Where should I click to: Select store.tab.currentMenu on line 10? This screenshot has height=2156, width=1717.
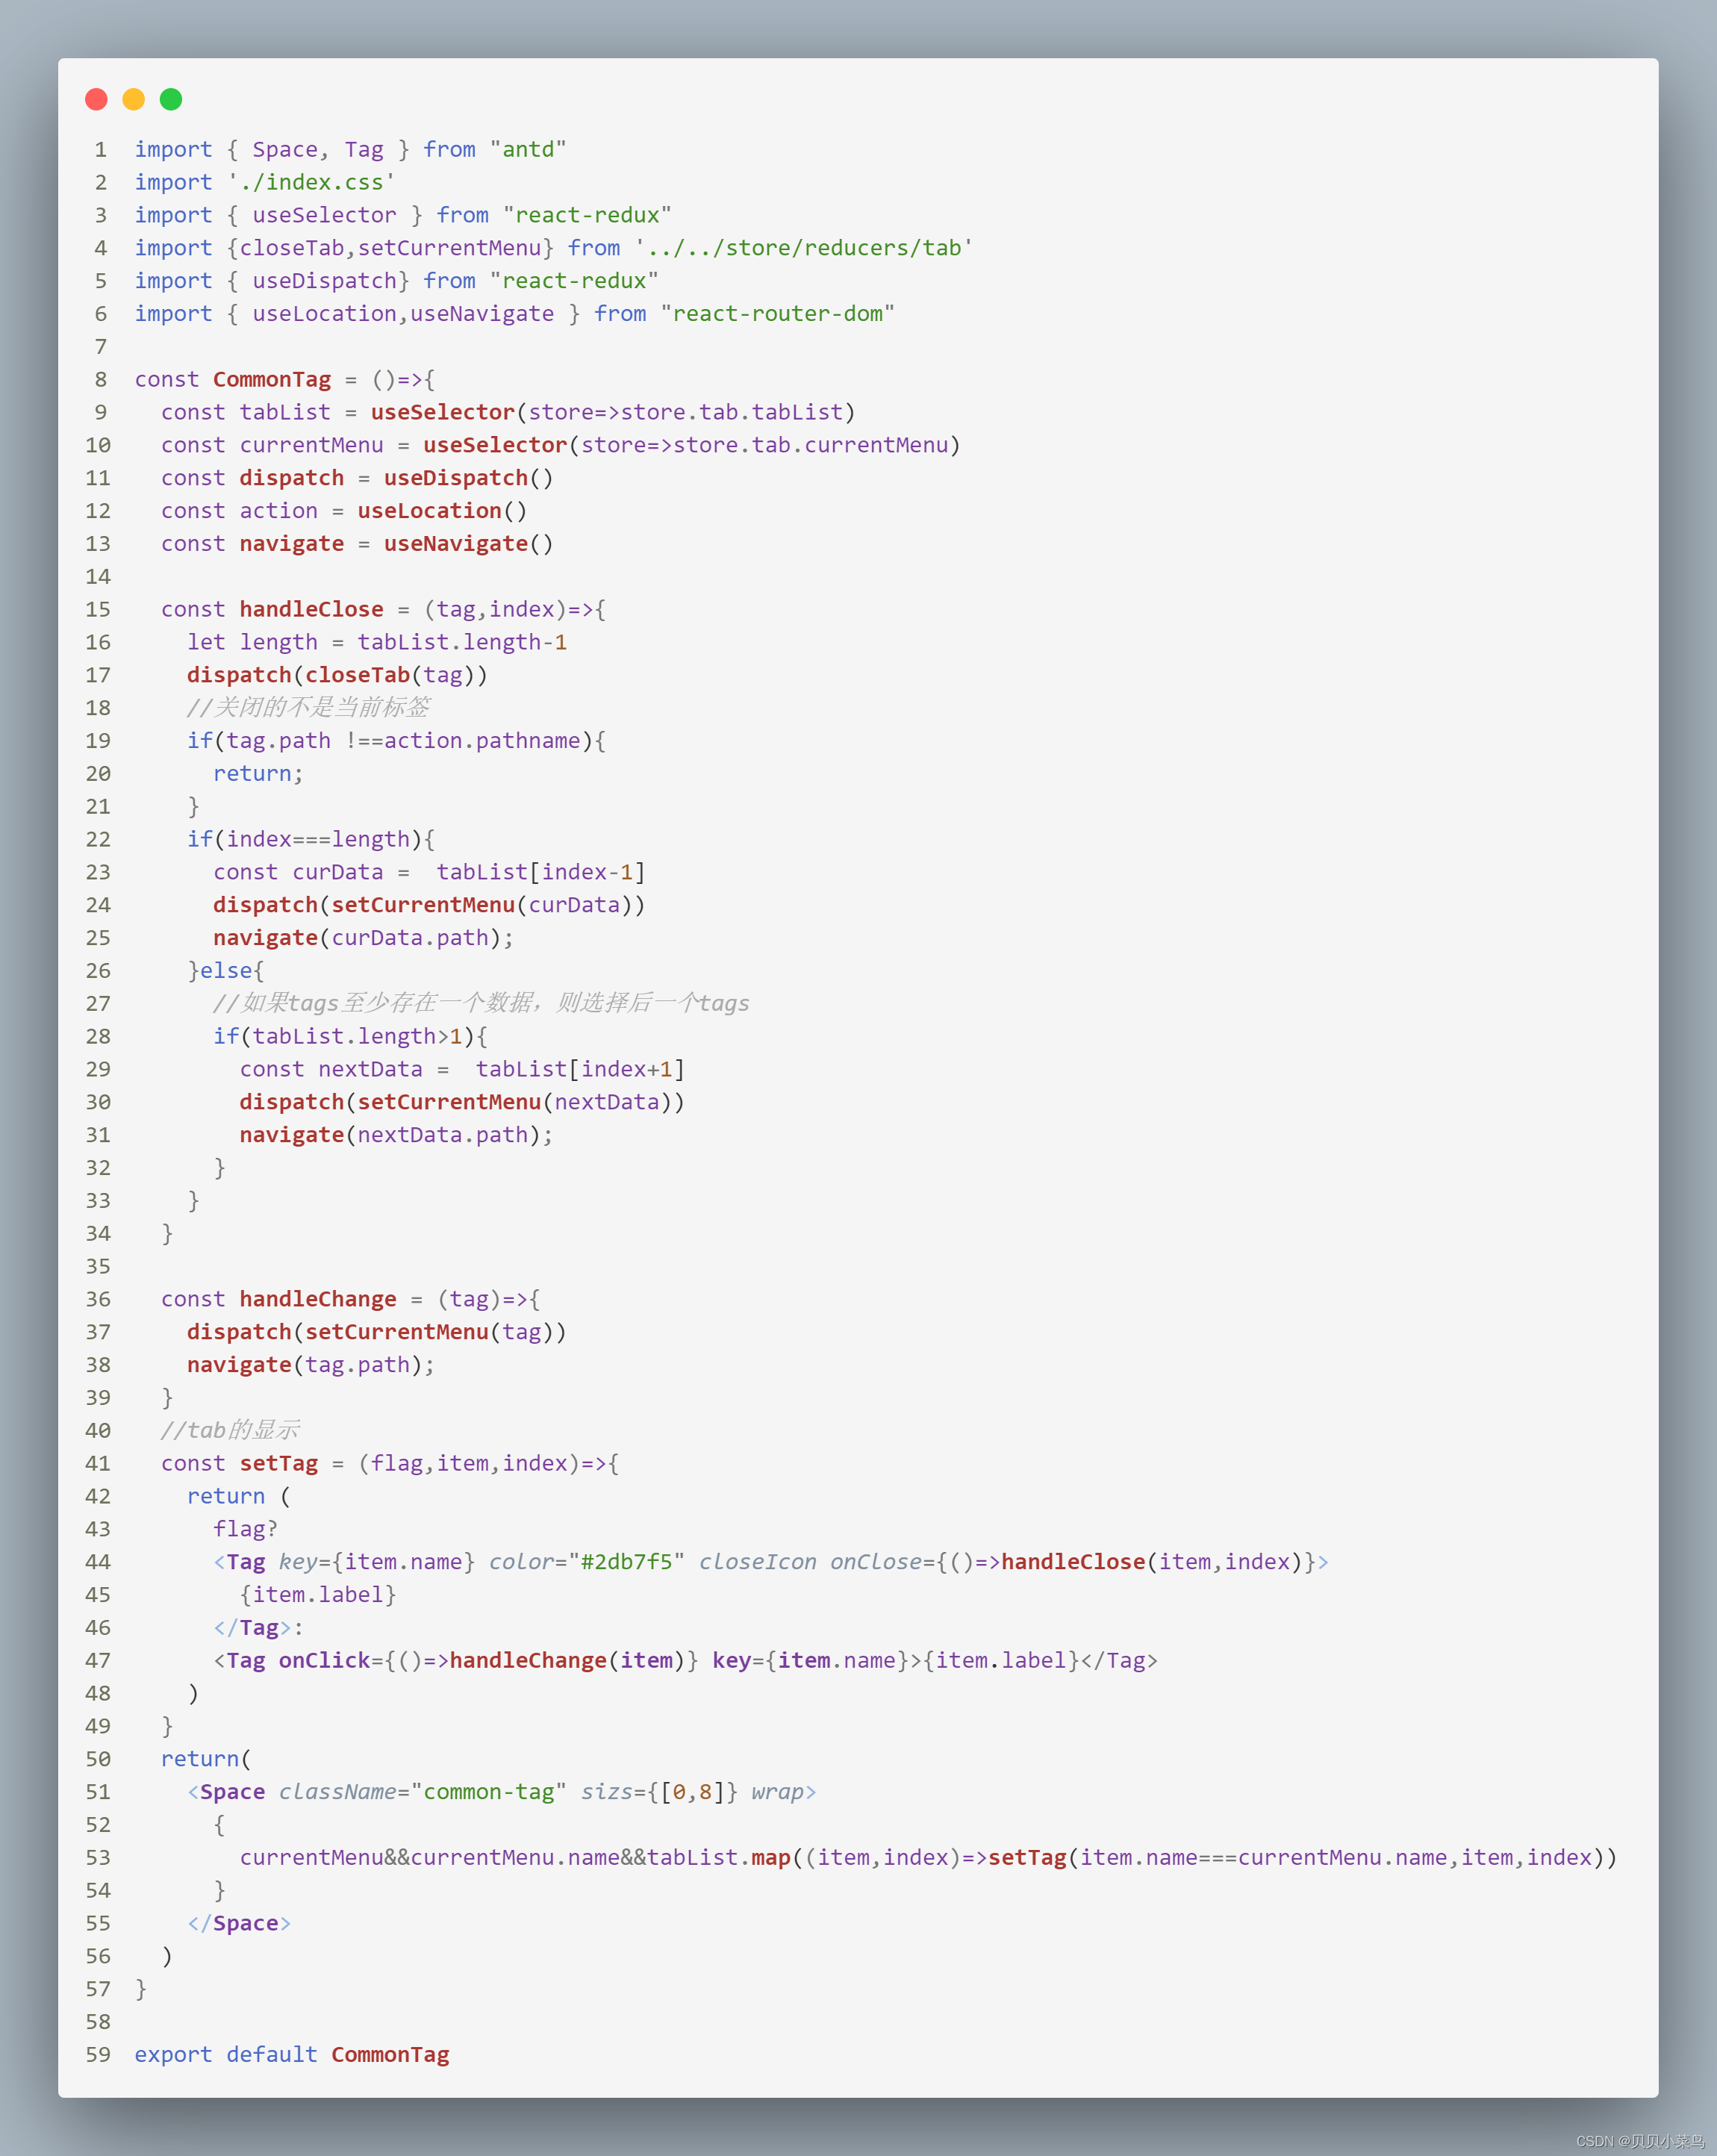tap(811, 445)
